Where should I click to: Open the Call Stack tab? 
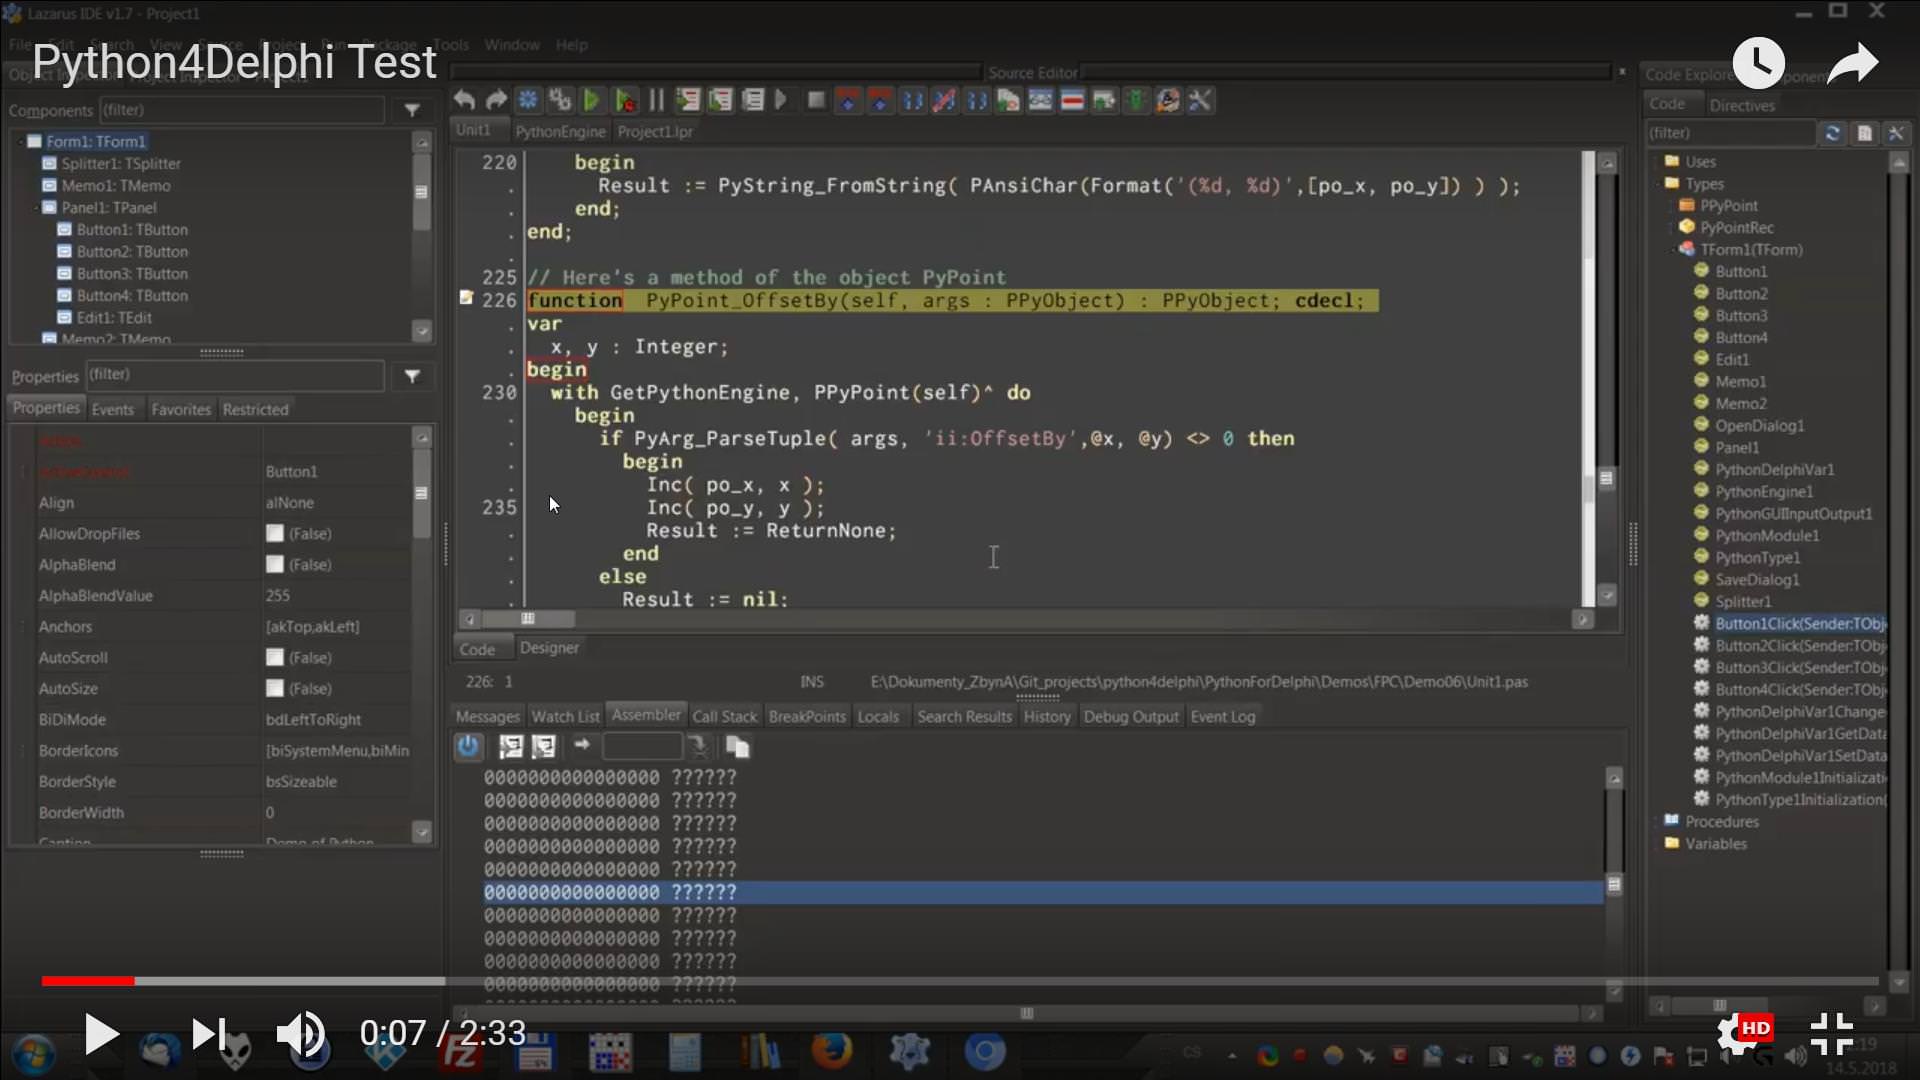point(724,716)
